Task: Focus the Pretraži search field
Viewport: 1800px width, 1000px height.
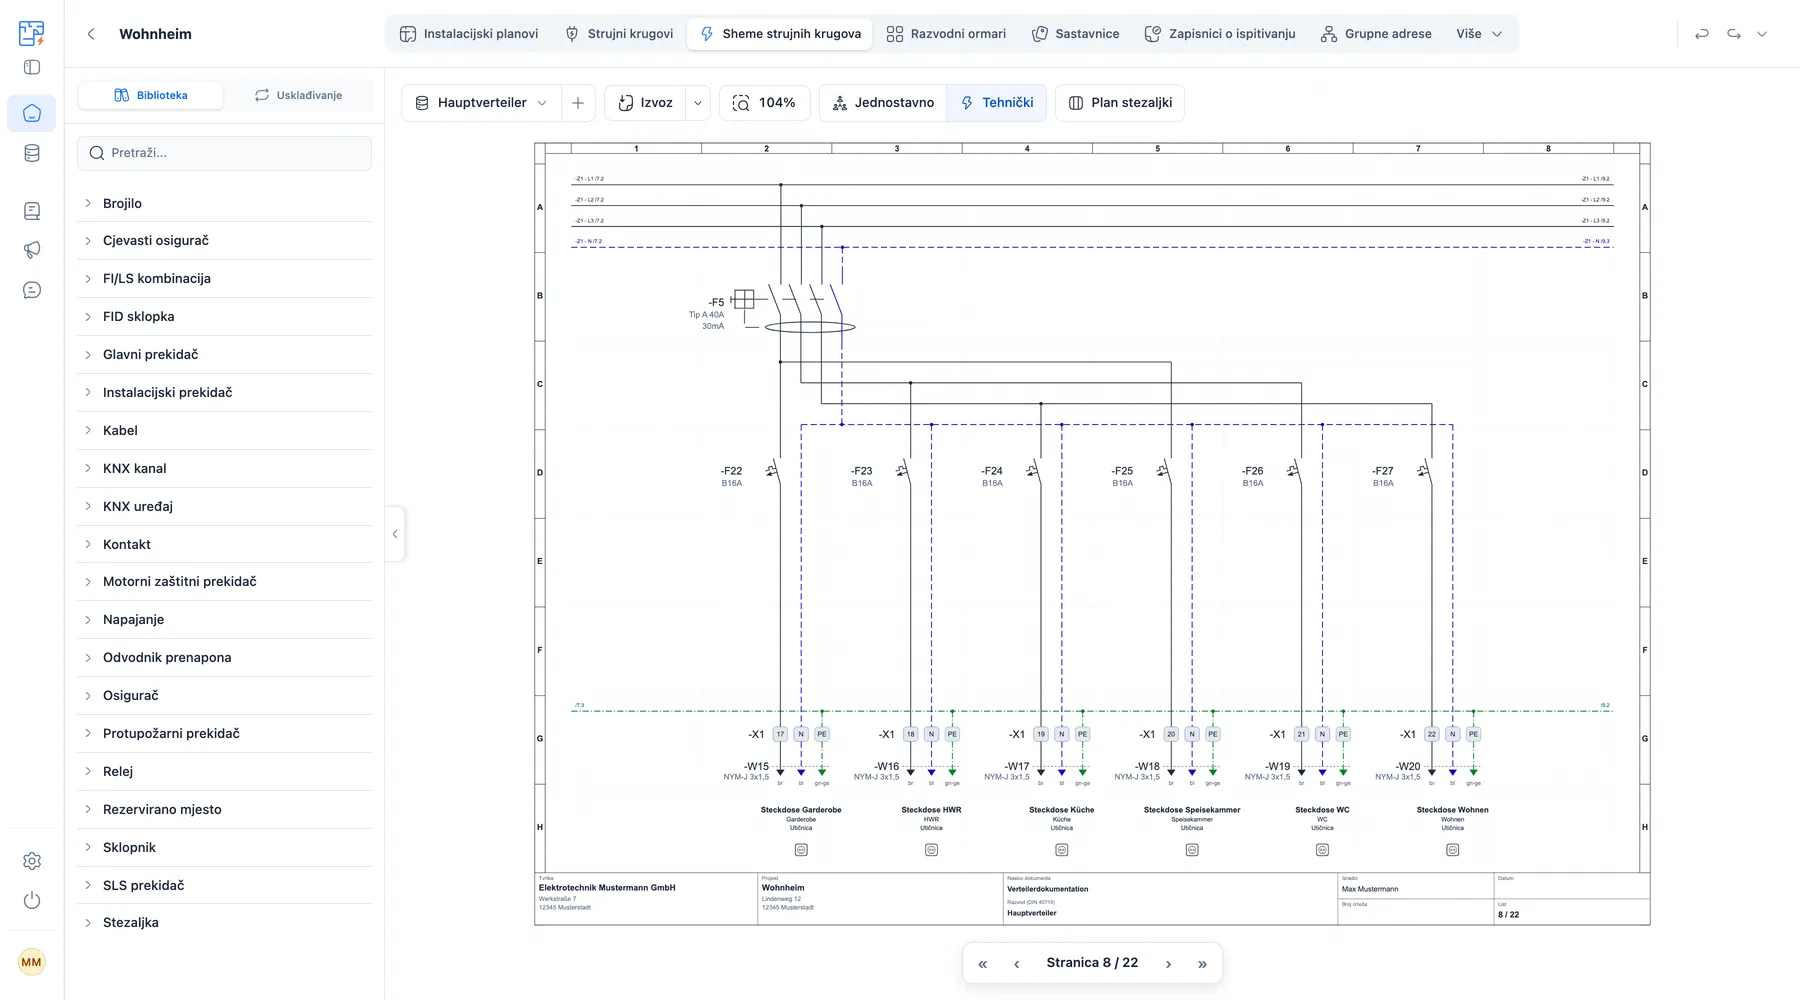Action: 224,153
